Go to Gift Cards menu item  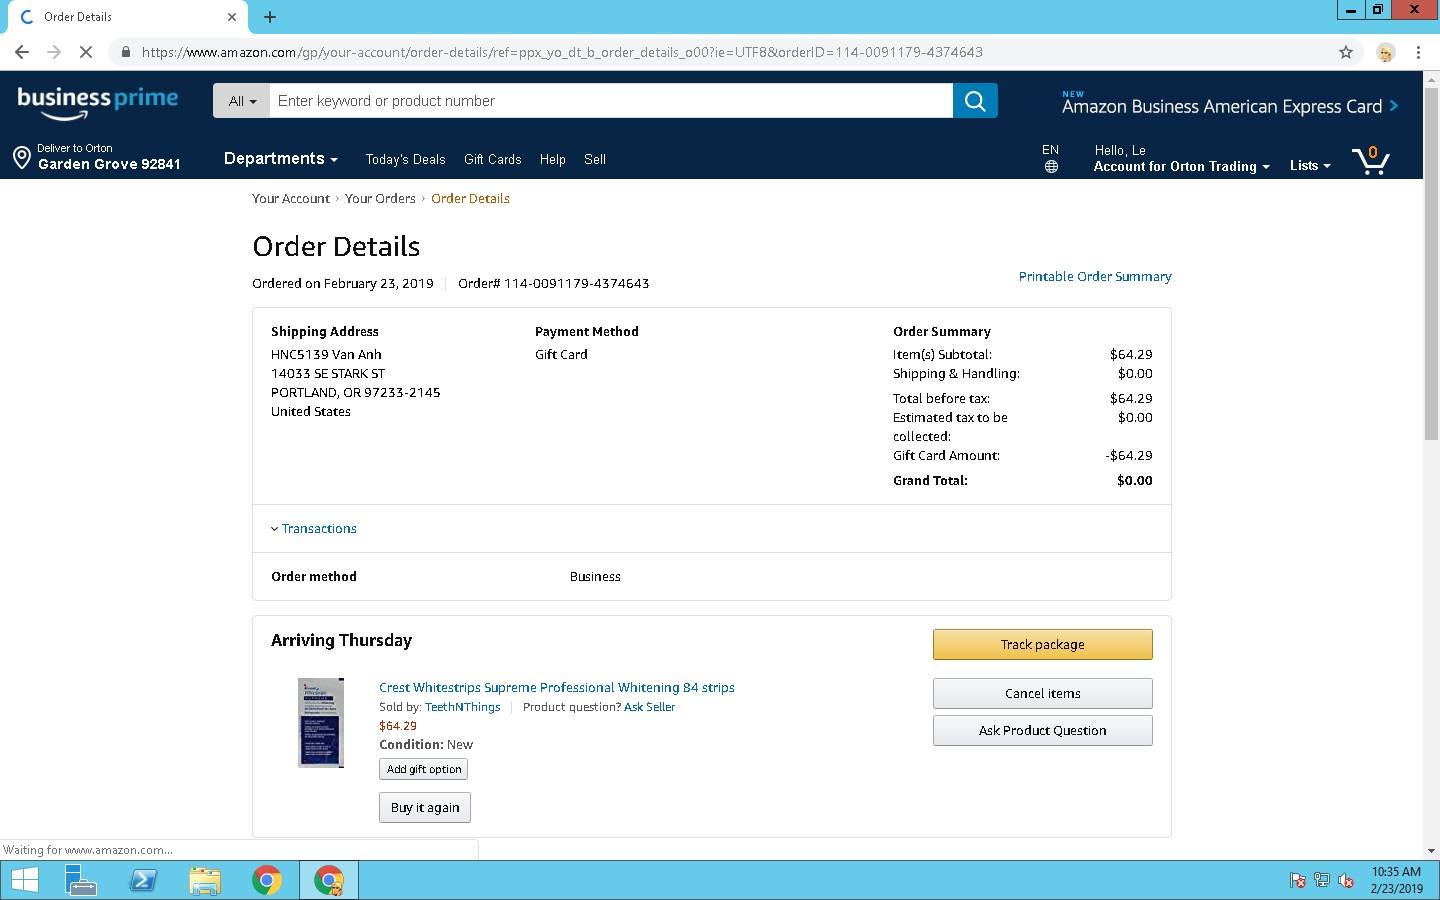coord(492,160)
